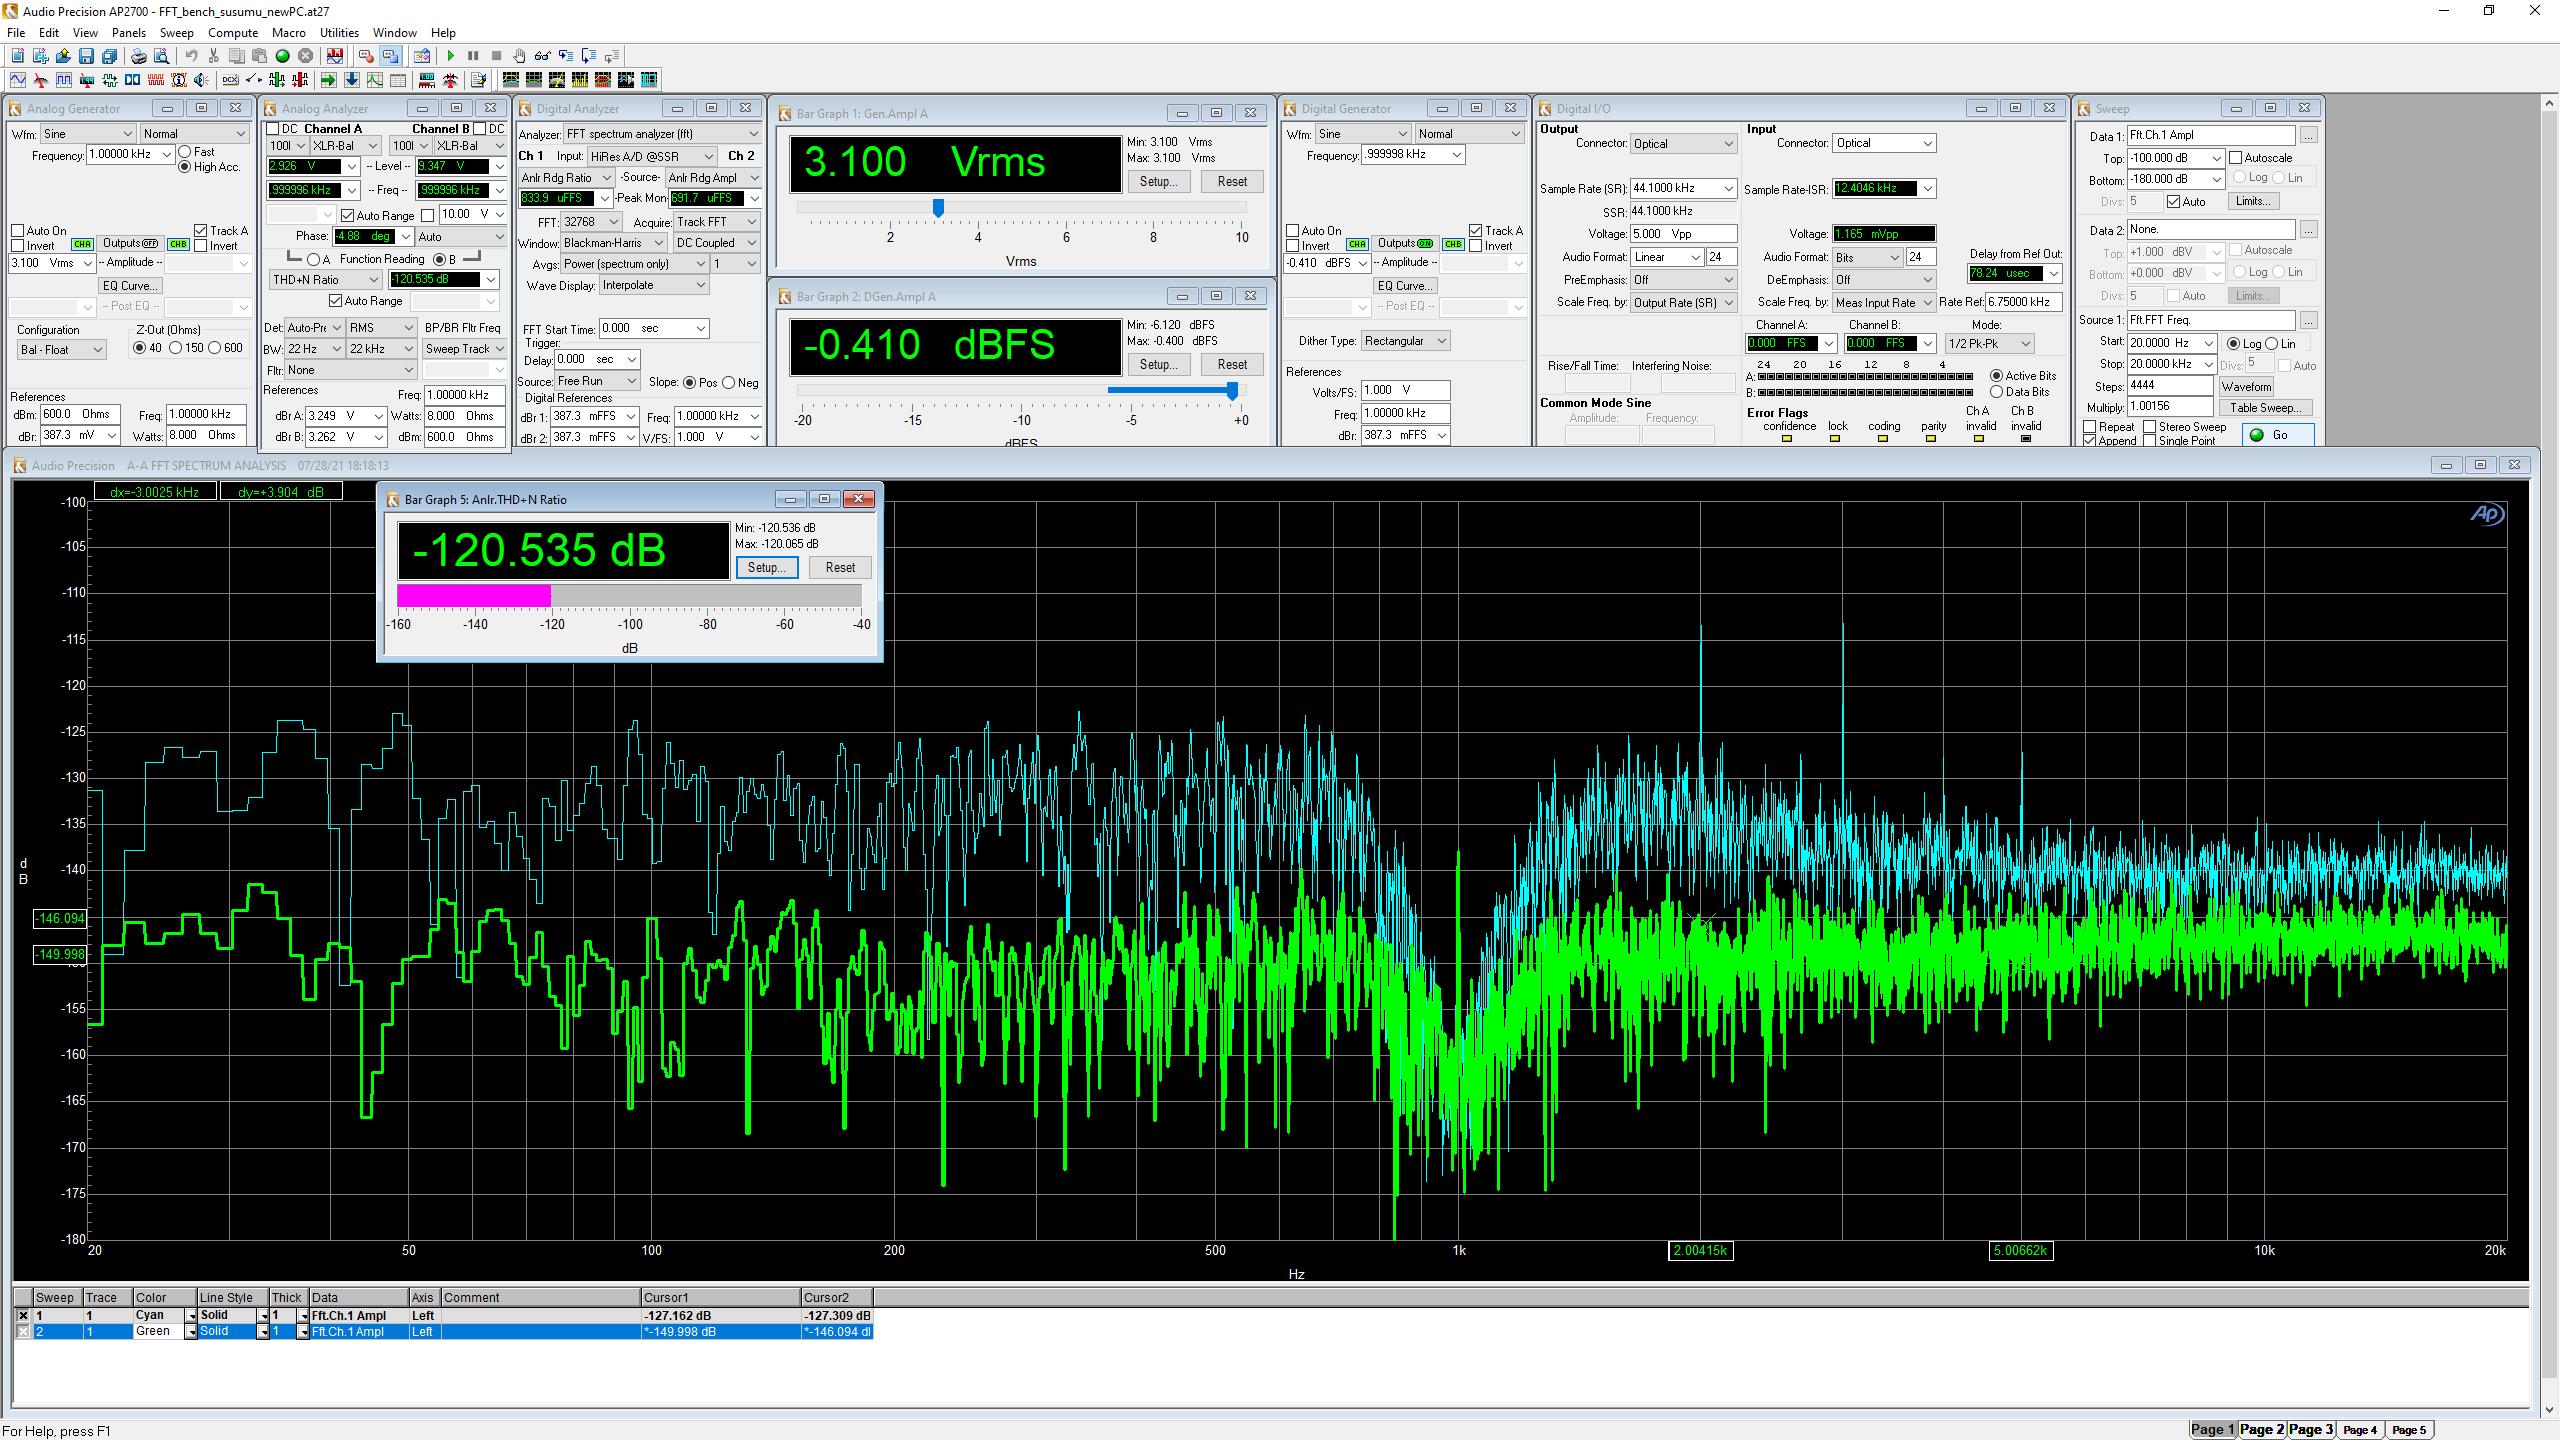Click the pause toolbar icon
The image size is (2560, 1440).
(473, 56)
